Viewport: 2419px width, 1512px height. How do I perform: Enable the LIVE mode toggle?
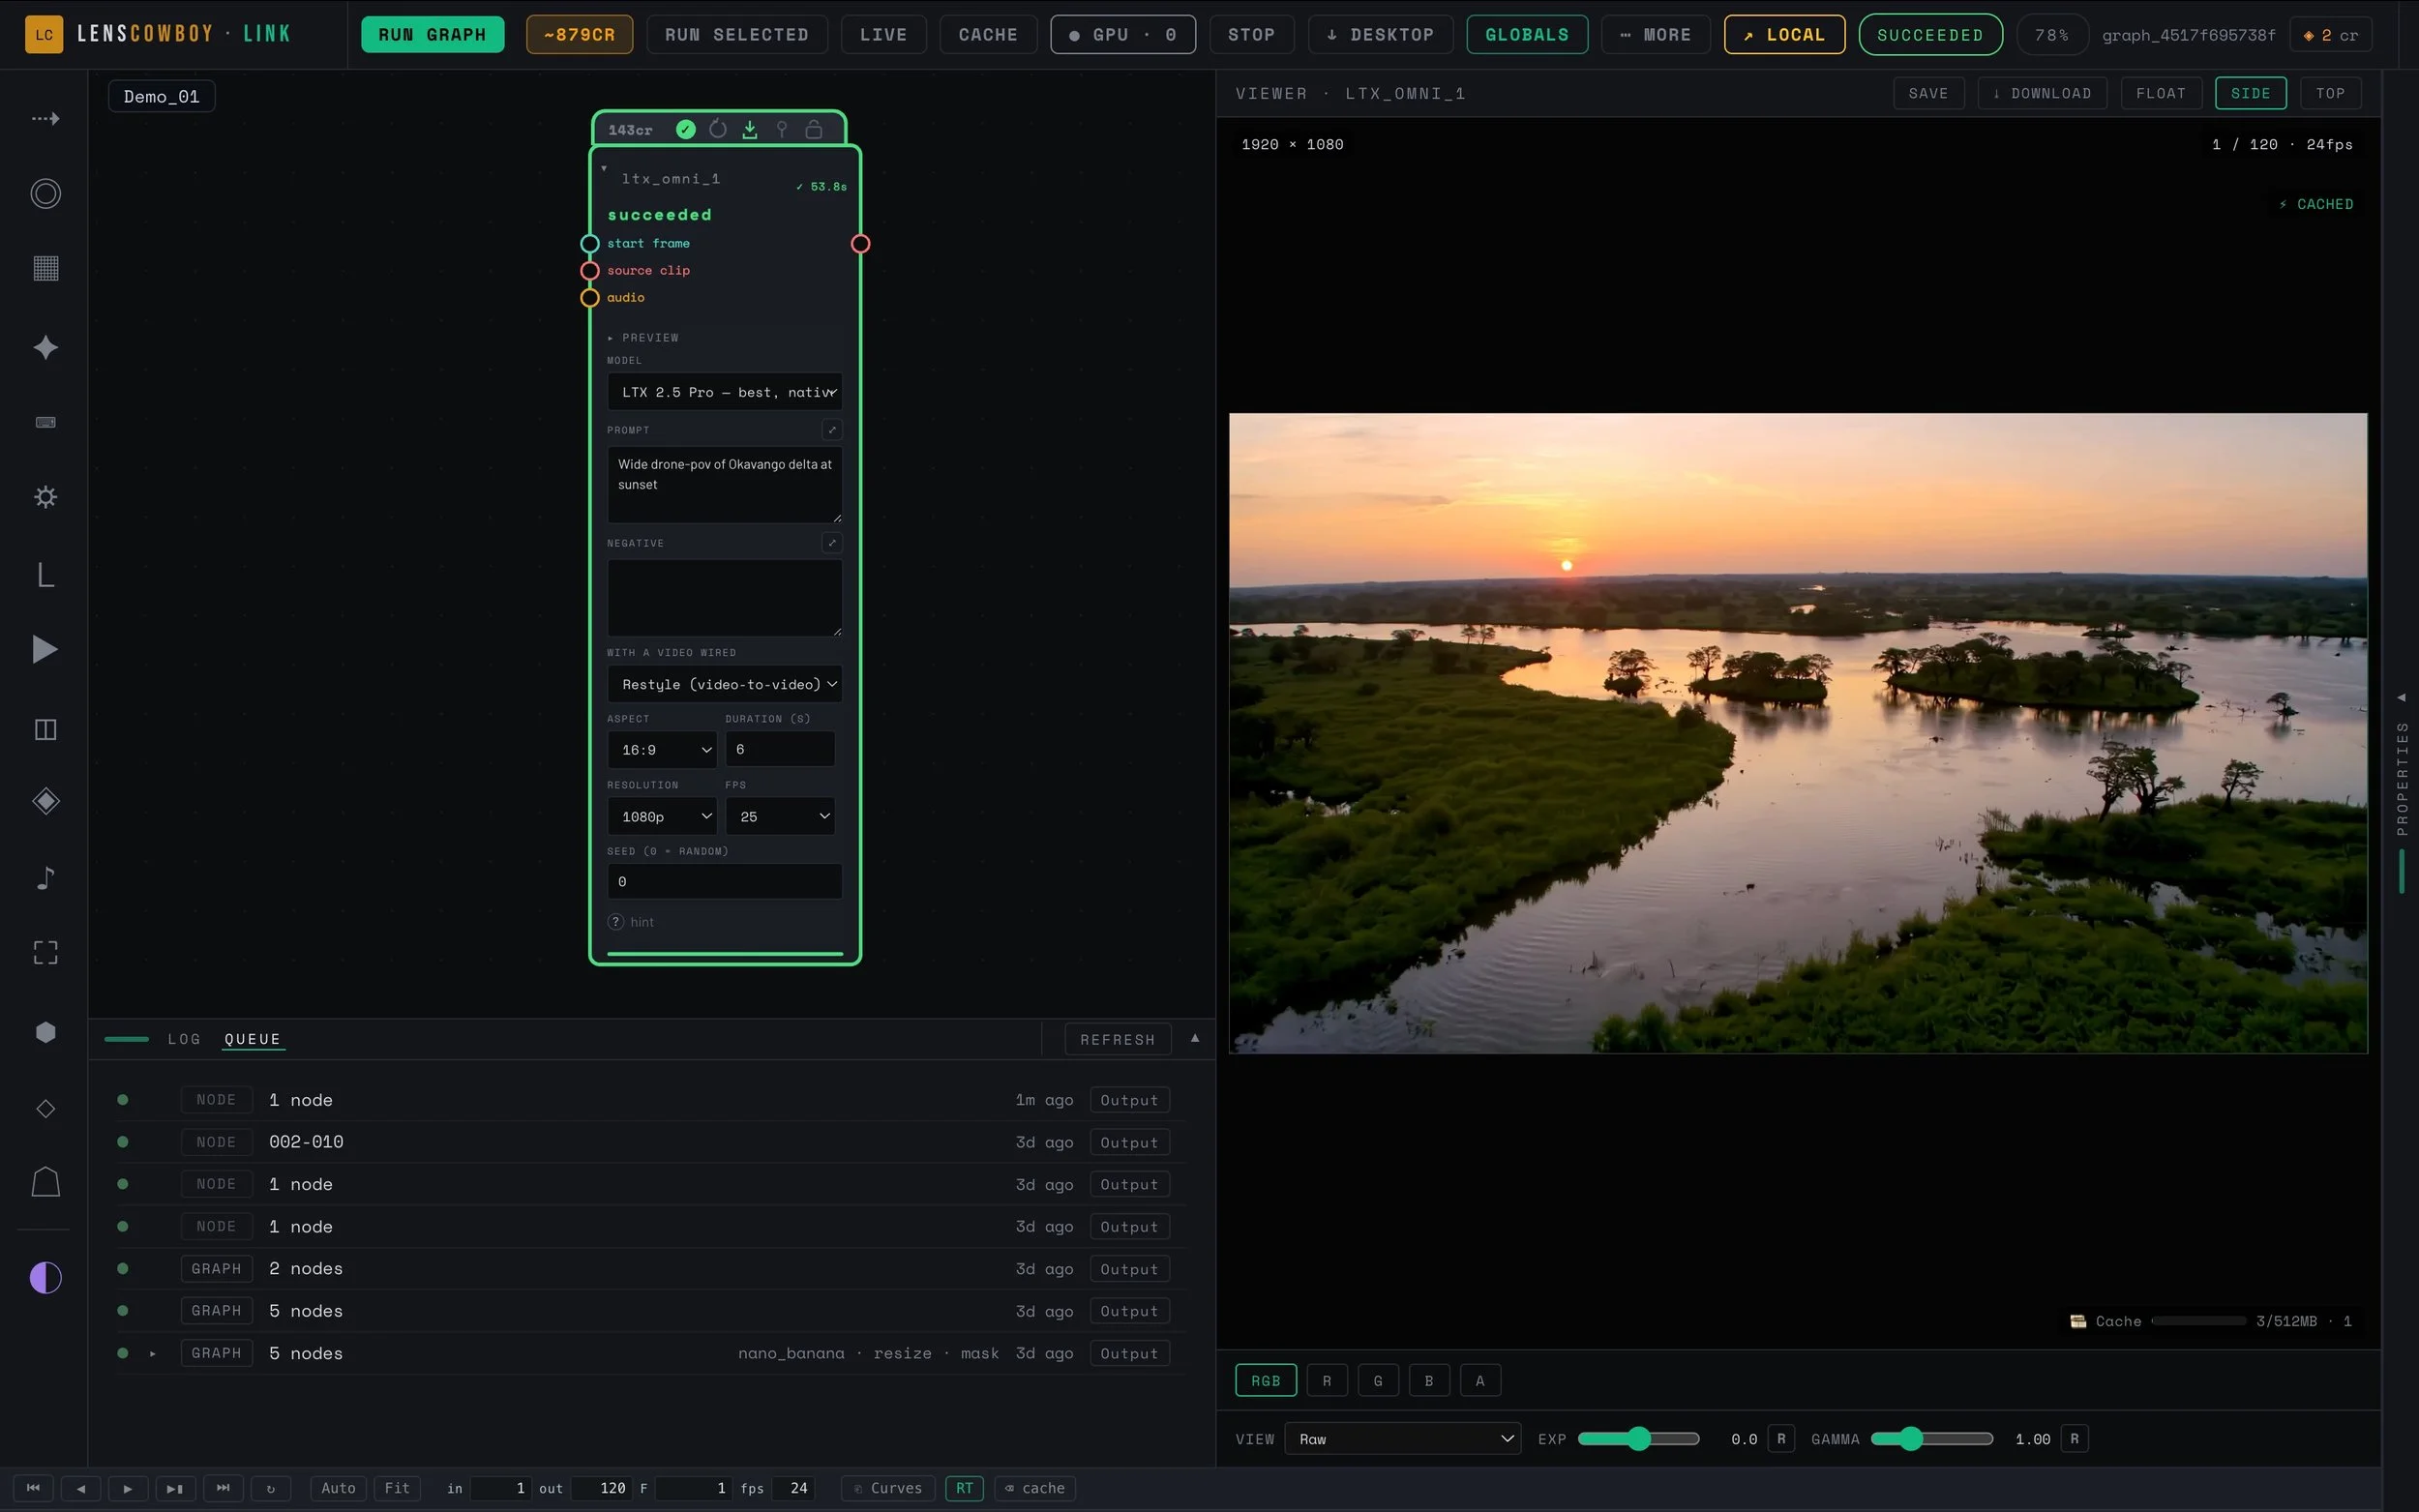coord(884,35)
